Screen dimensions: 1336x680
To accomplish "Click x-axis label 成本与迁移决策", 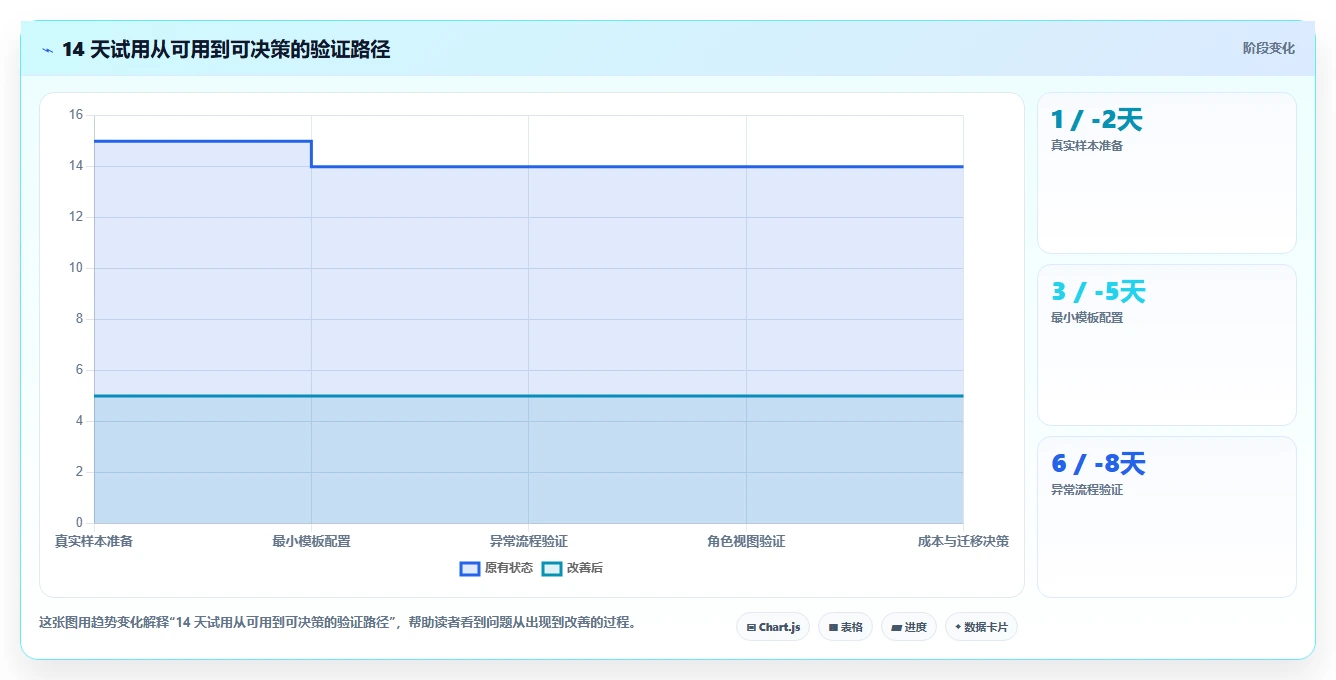I will (963, 541).
